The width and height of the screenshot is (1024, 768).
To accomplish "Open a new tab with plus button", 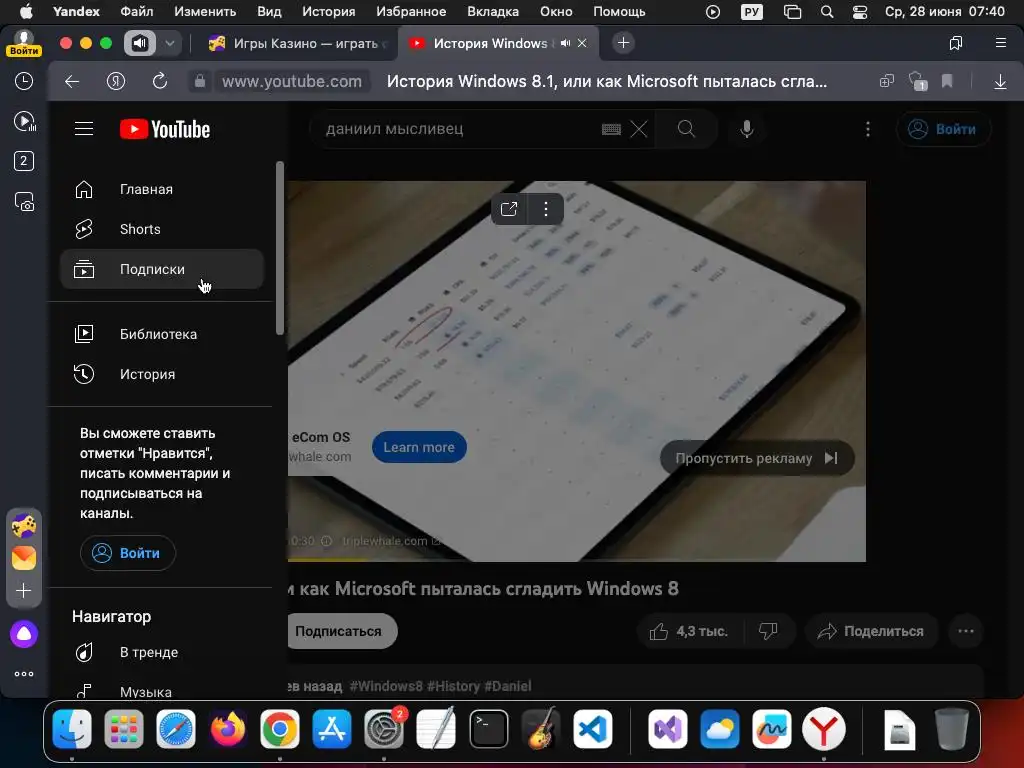I will coord(623,43).
